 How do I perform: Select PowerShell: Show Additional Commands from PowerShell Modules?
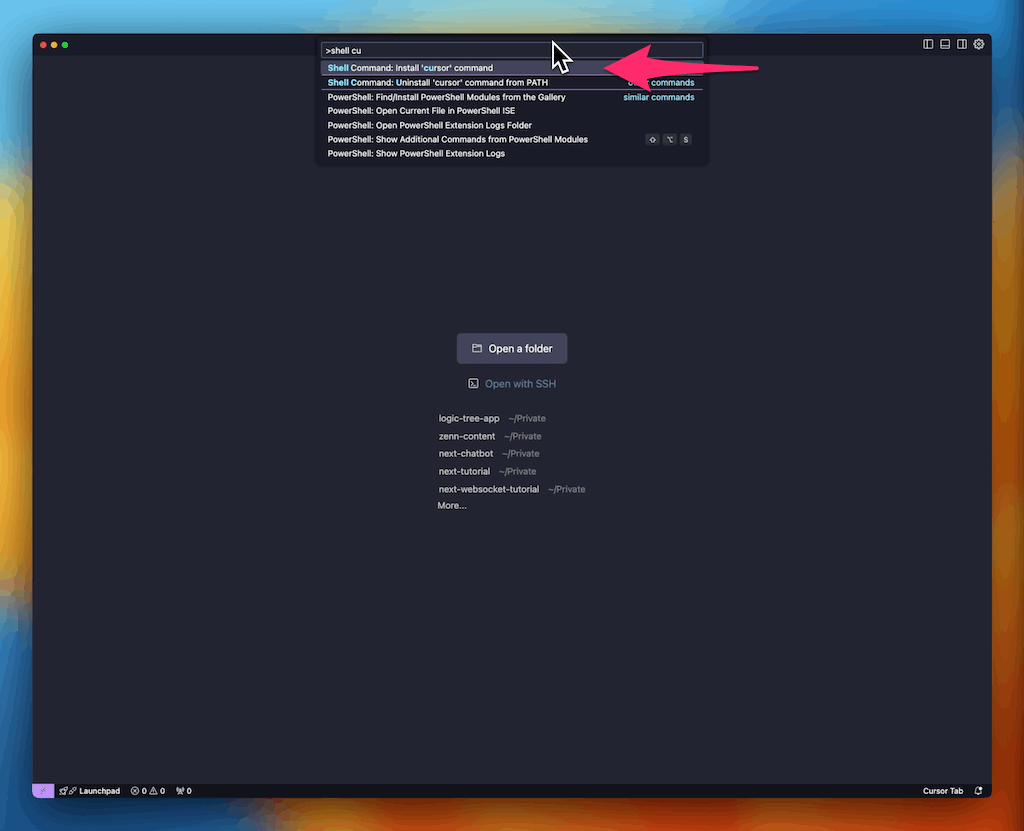coord(511,139)
